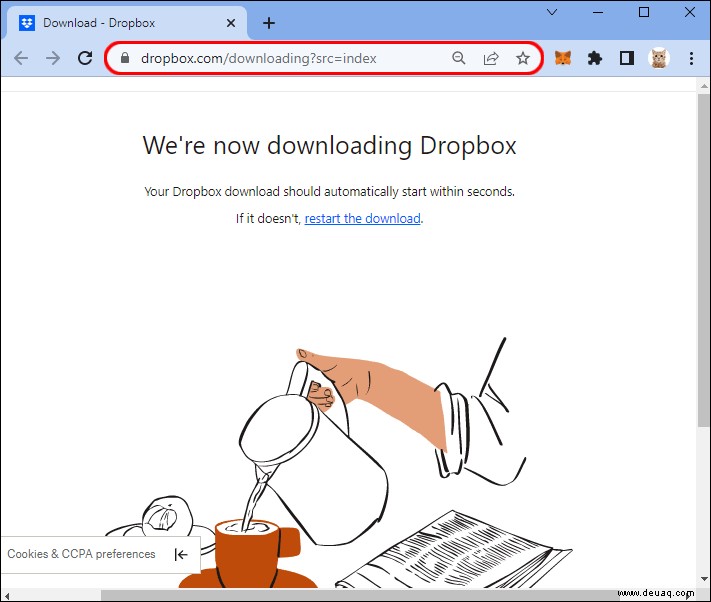This screenshot has height=602, width=711.
Task: Click the horizontal scrollbar thumb
Action: (358, 595)
